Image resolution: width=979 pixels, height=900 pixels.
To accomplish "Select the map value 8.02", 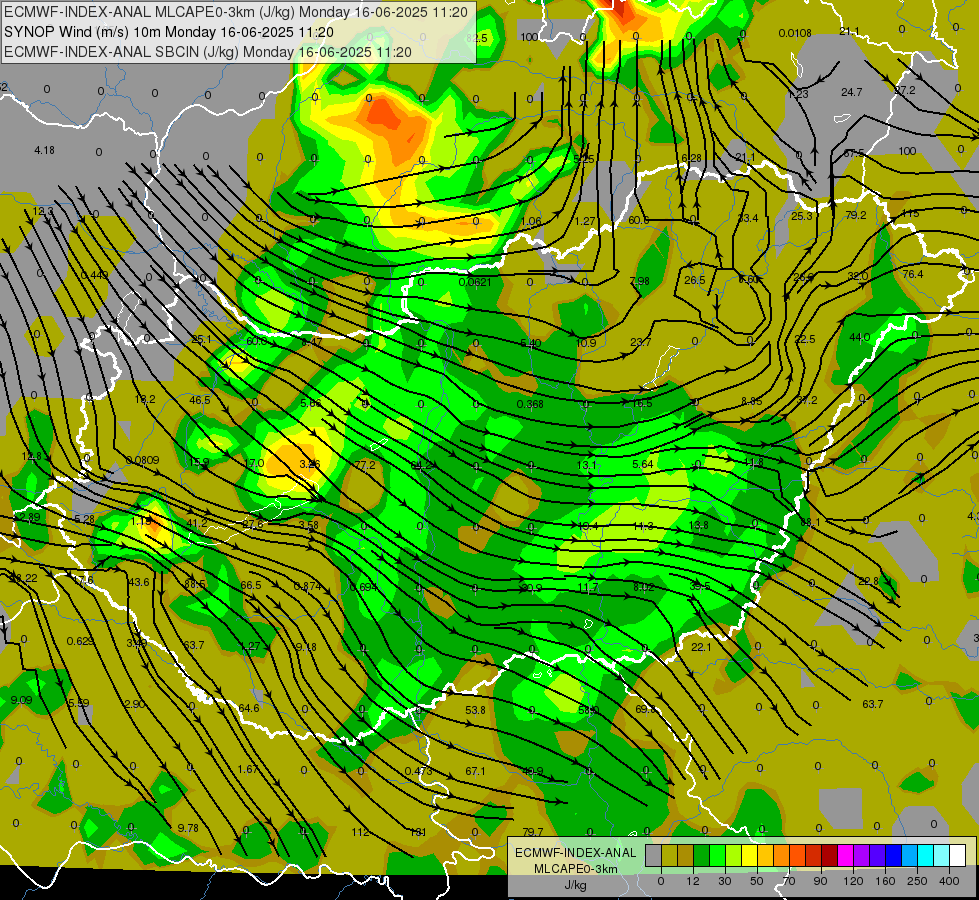I will tap(644, 587).
